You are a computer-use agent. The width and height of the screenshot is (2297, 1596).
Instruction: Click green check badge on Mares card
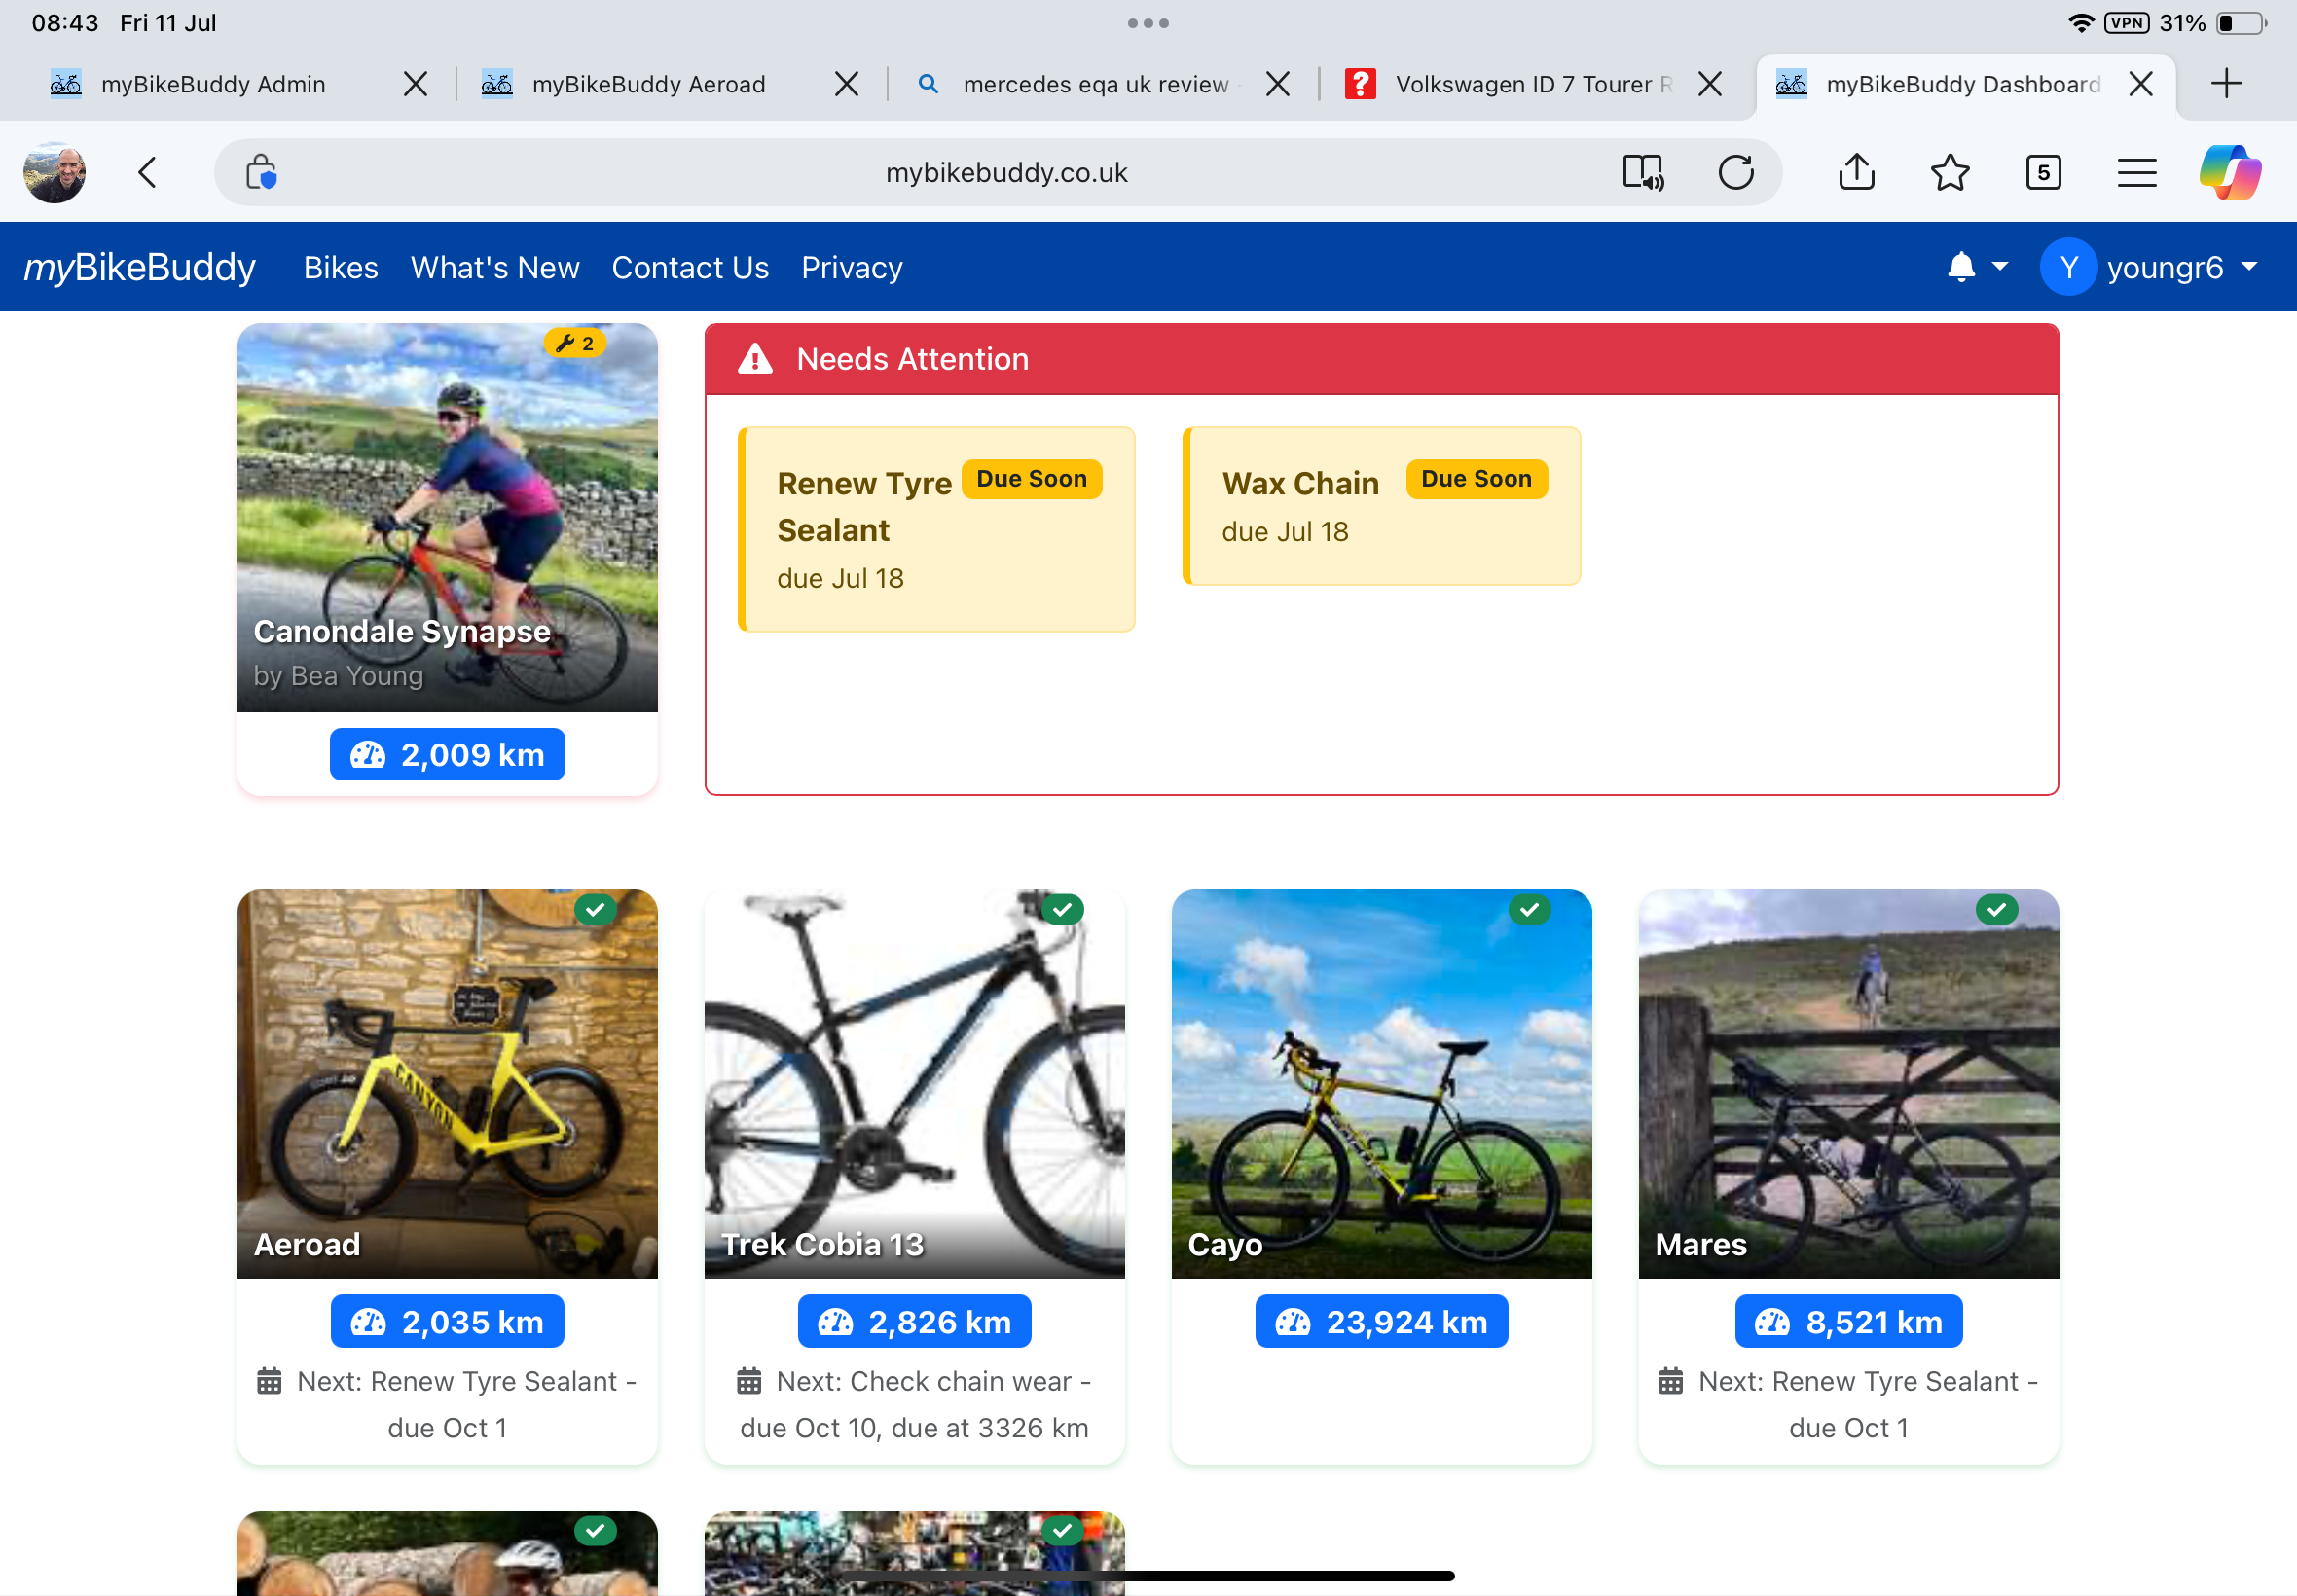tap(1997, 910)
